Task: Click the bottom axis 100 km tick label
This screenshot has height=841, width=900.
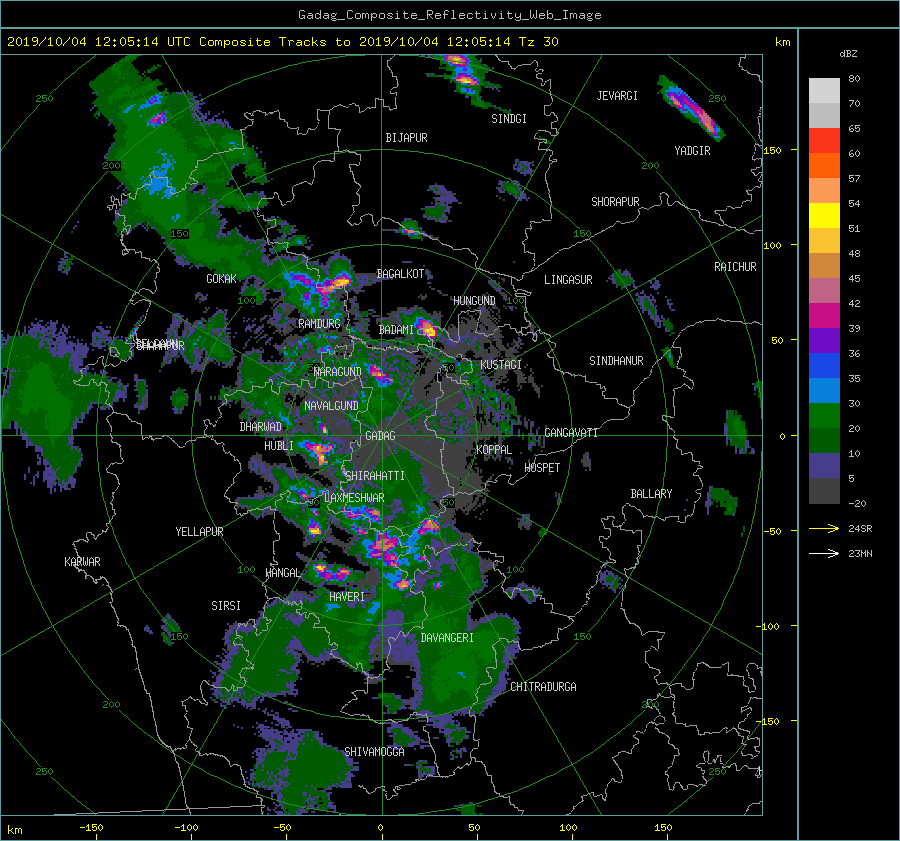Action: point(568,828)
